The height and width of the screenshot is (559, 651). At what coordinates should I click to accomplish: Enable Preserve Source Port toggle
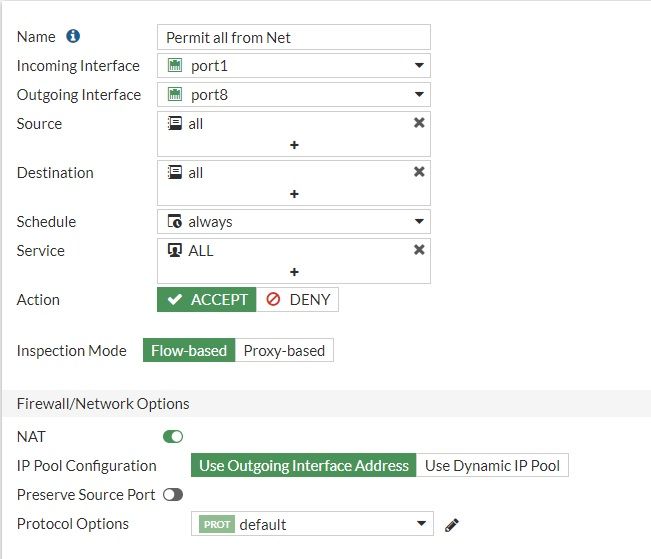(173, 495)
